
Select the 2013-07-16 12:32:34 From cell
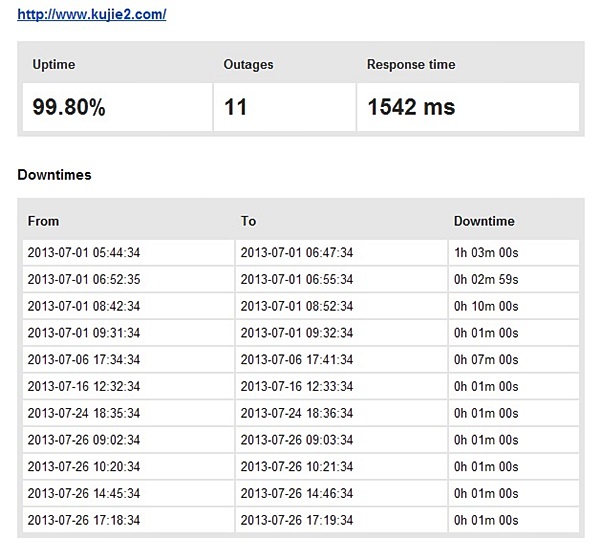point(84,386)
